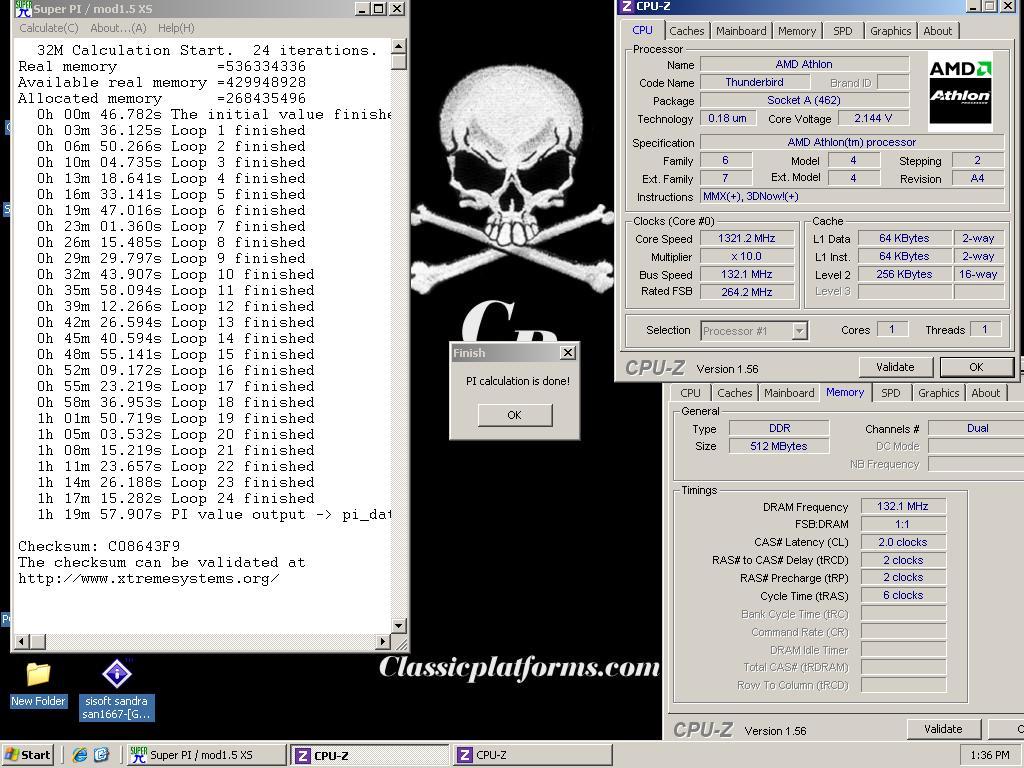
Task: Open SPD tab in top CPU-Z window
Action: pos(842,31)
